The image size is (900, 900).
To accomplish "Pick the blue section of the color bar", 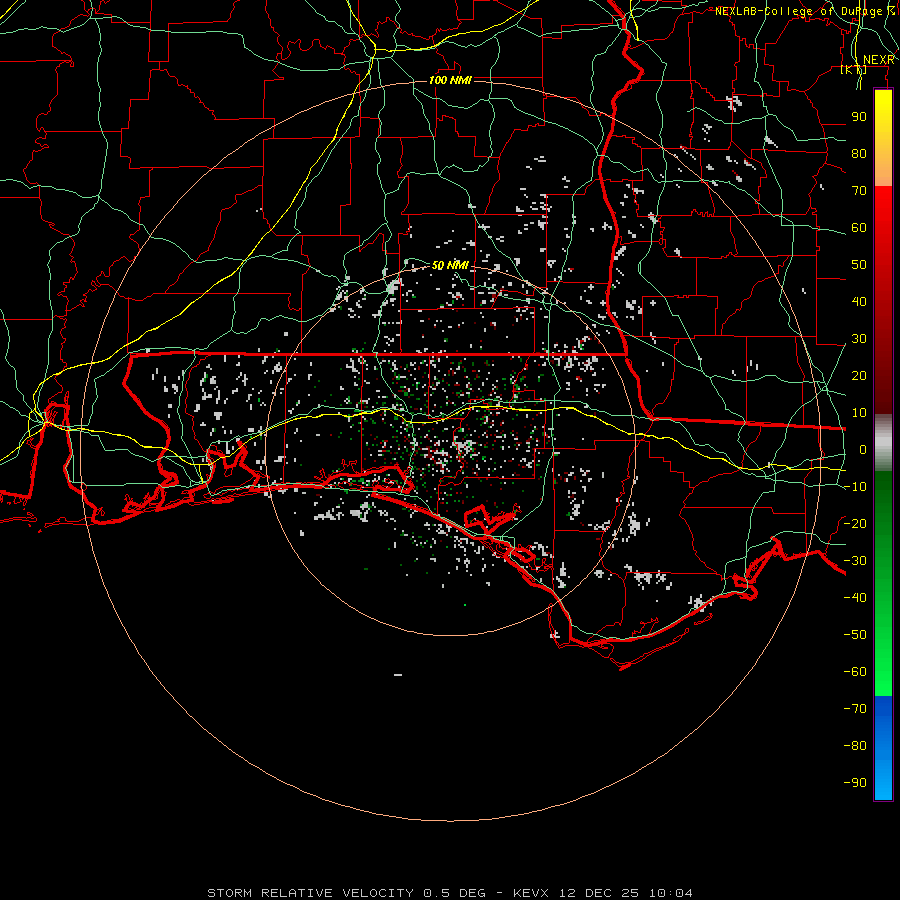I will pyautogui.click(x=883, y=748).
